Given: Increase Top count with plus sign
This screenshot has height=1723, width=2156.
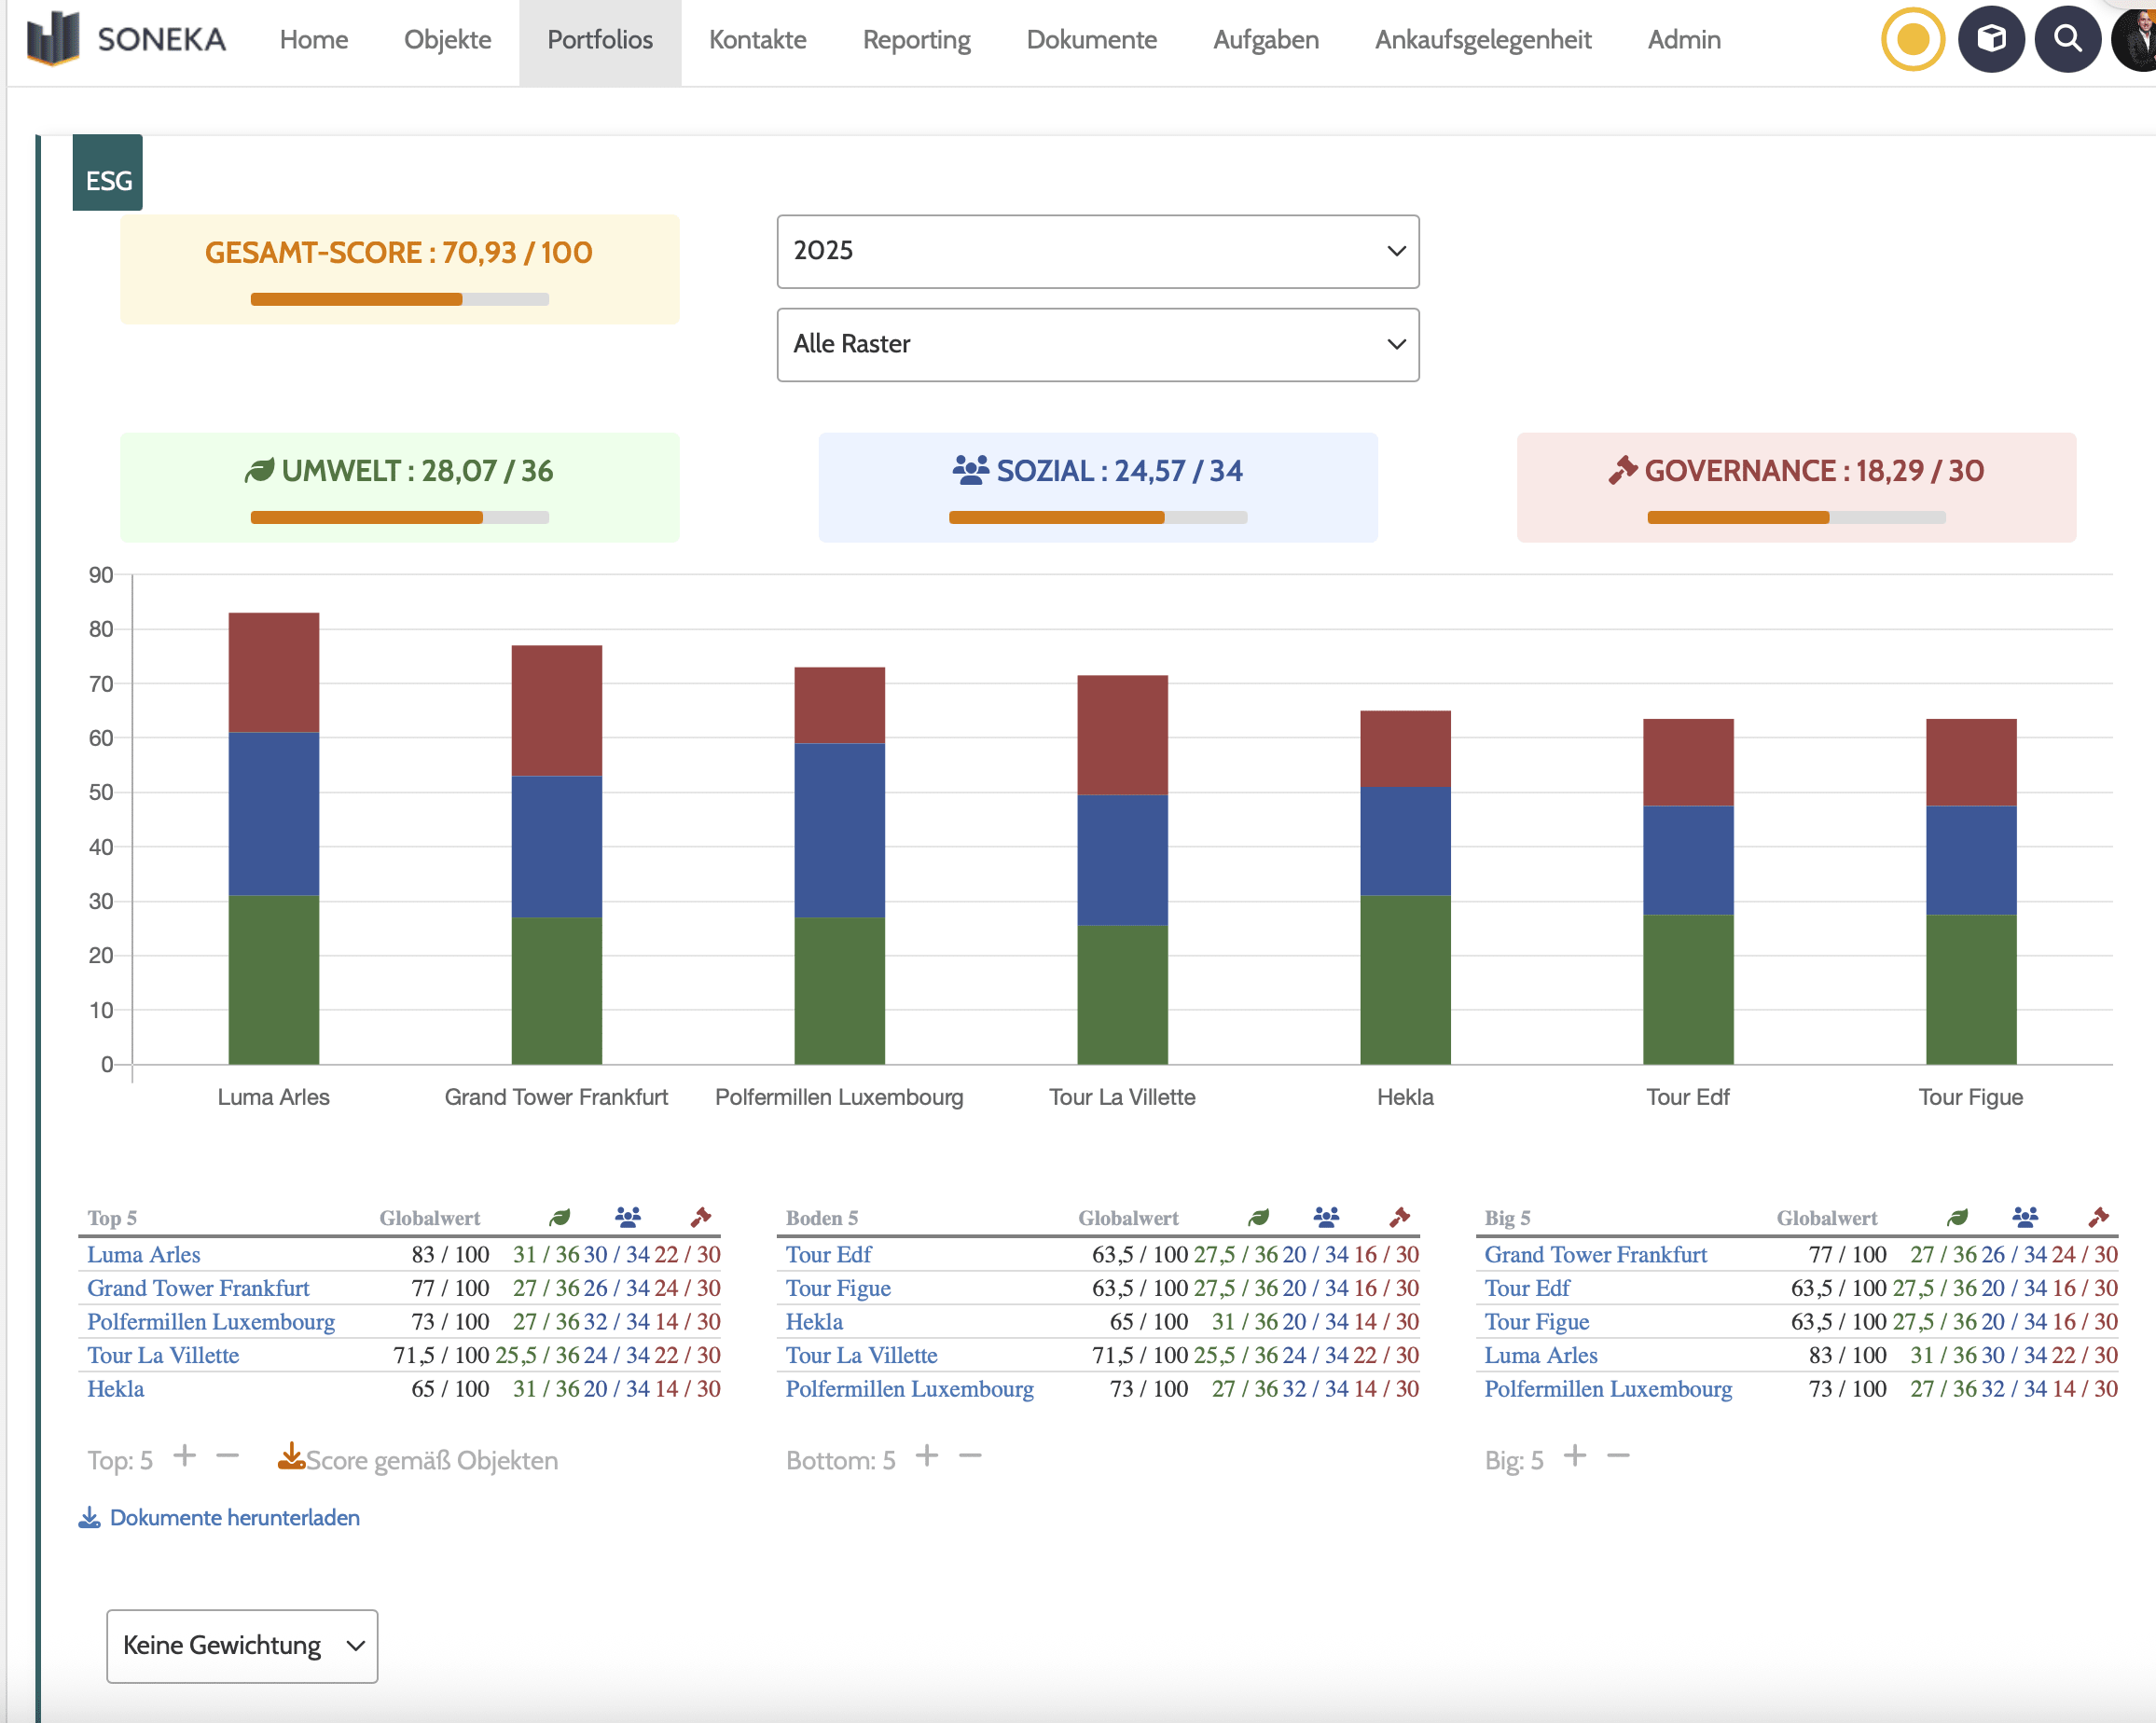Looking at the screenshot, I should click(184, 1456).
